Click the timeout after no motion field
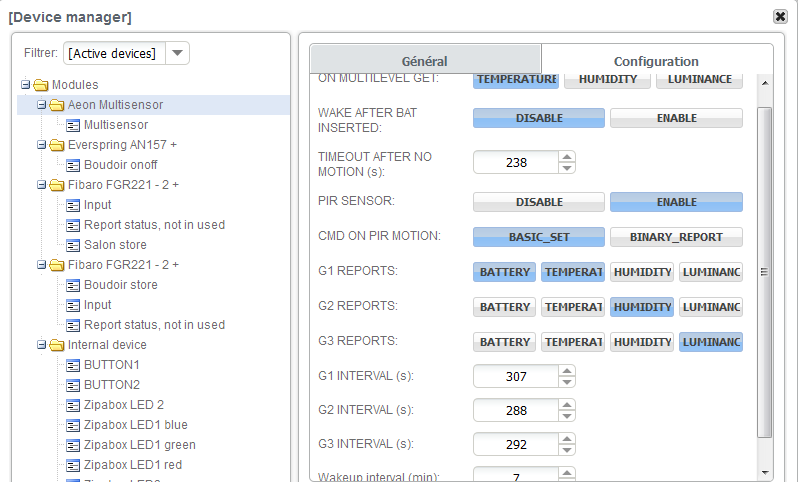The image size is (798, 482). coord(514,162)
